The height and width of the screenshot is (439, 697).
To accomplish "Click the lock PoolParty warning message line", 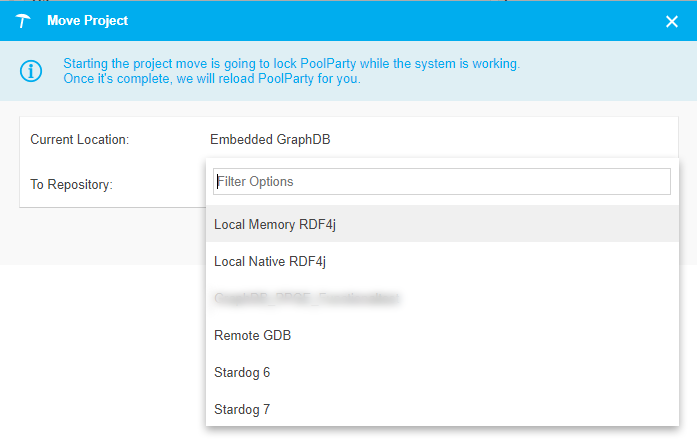I will tap(291, 63).
